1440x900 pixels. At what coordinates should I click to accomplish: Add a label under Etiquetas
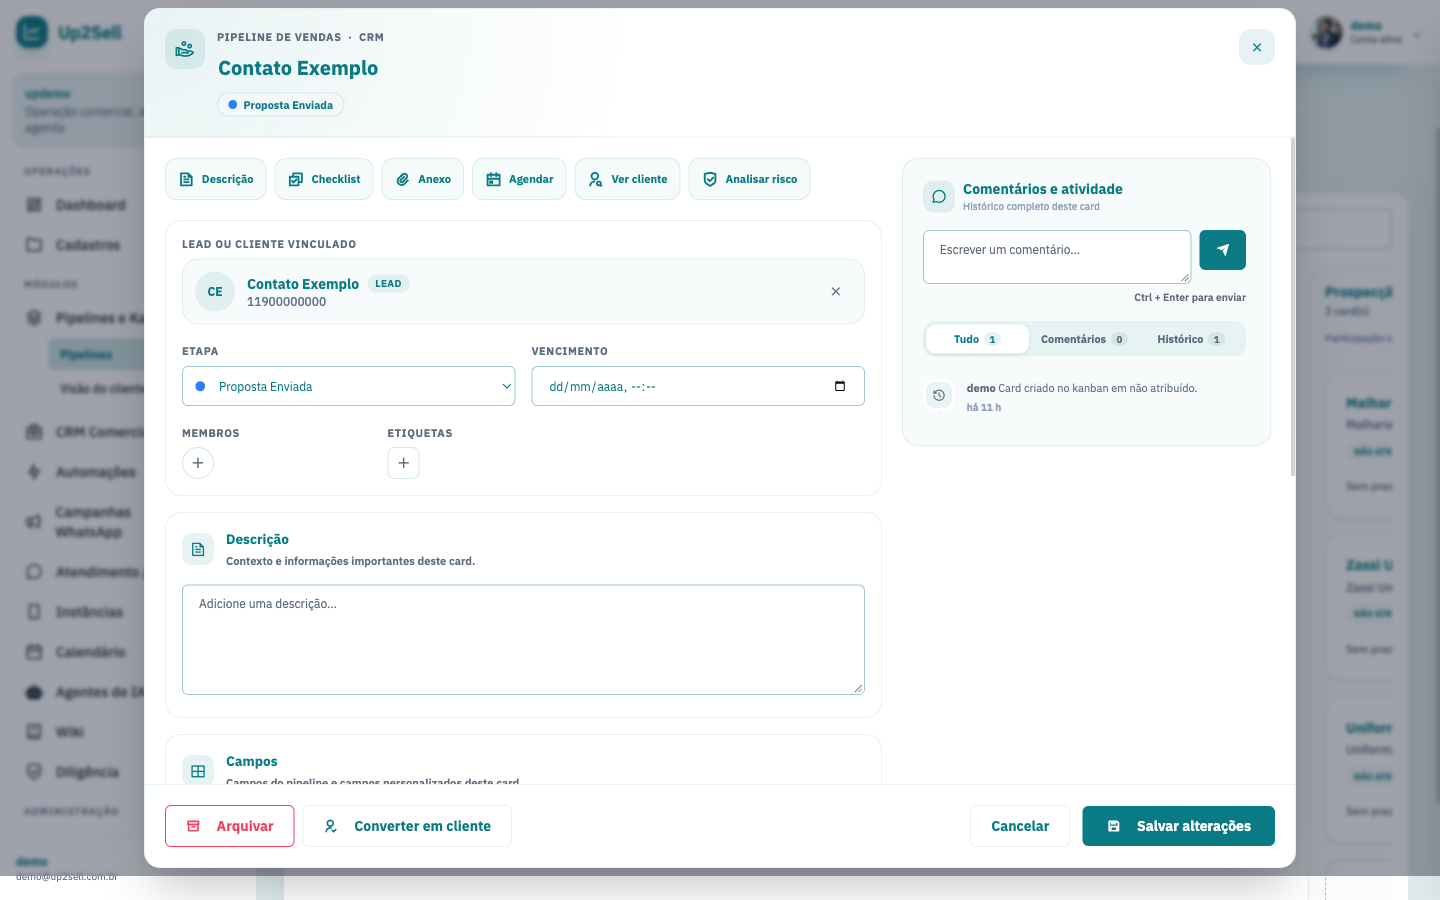click(403, 463)
